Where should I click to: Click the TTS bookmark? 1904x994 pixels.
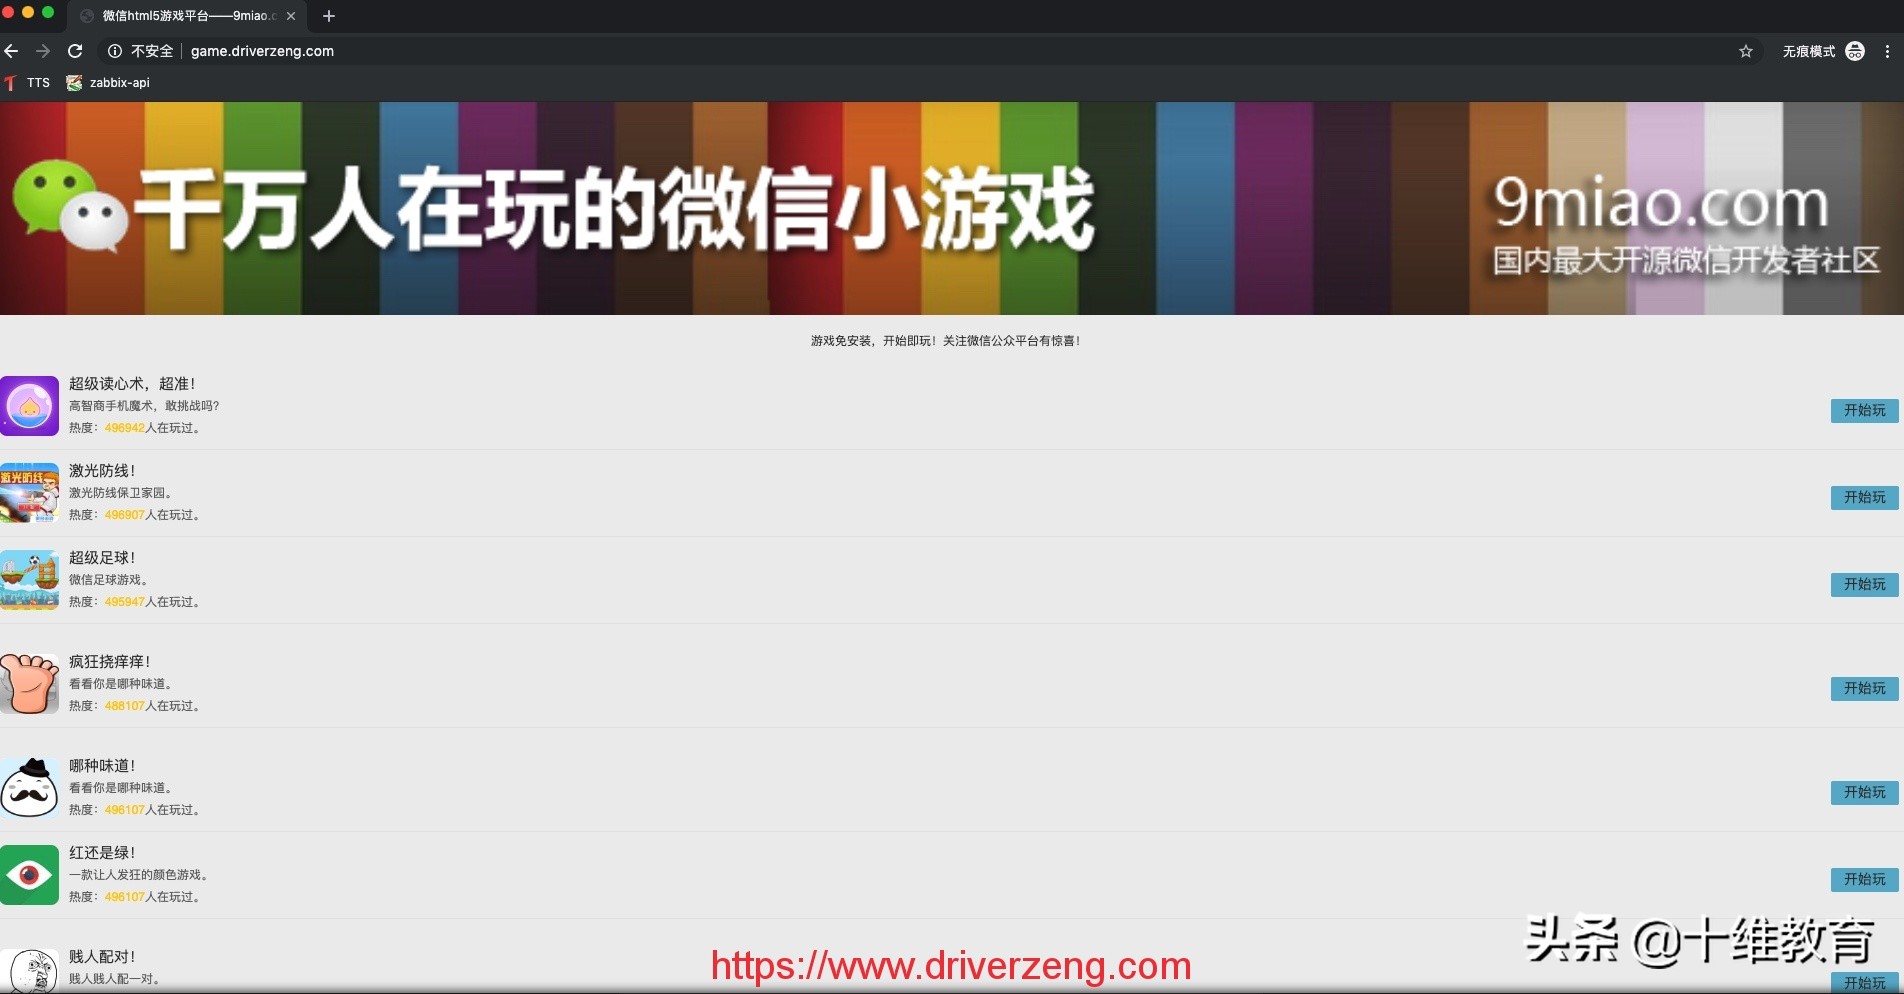[x=27, y=83]
